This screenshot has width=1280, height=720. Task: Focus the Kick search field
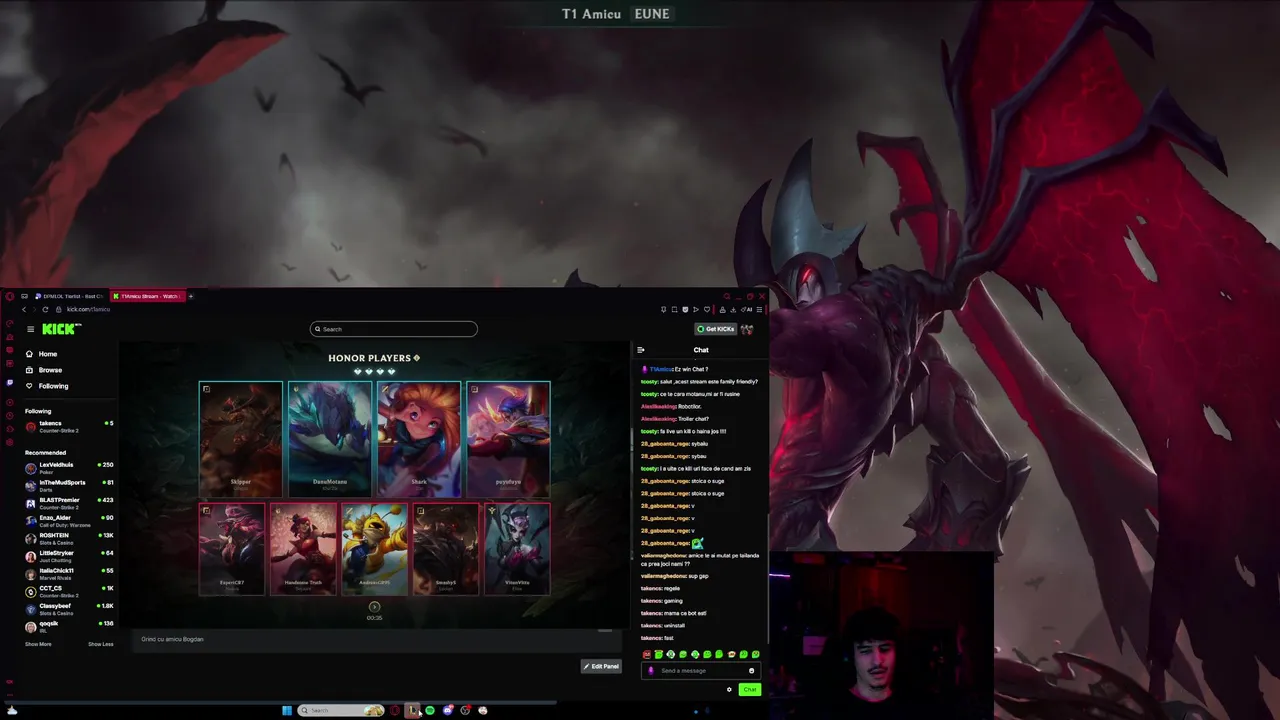(394, 329)
